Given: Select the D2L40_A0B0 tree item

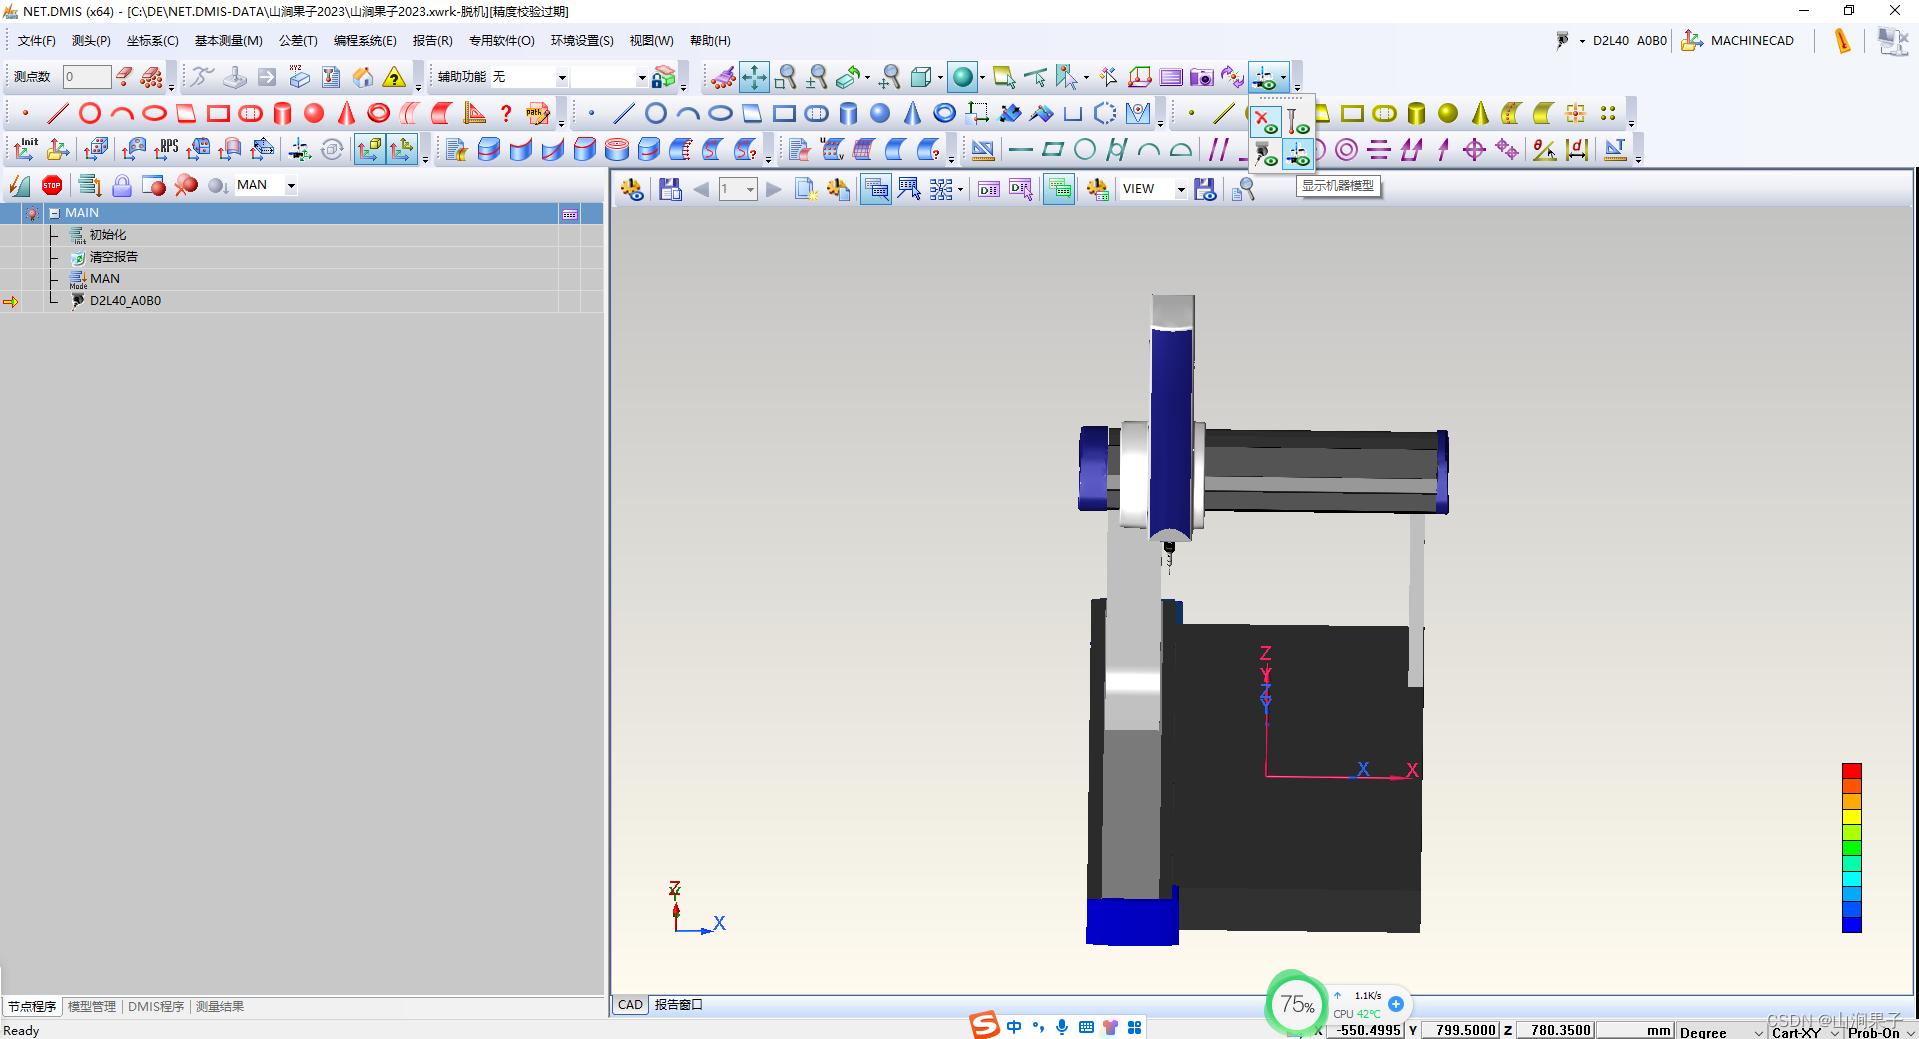Looking at the screenshot, I should tap(125, 301).
